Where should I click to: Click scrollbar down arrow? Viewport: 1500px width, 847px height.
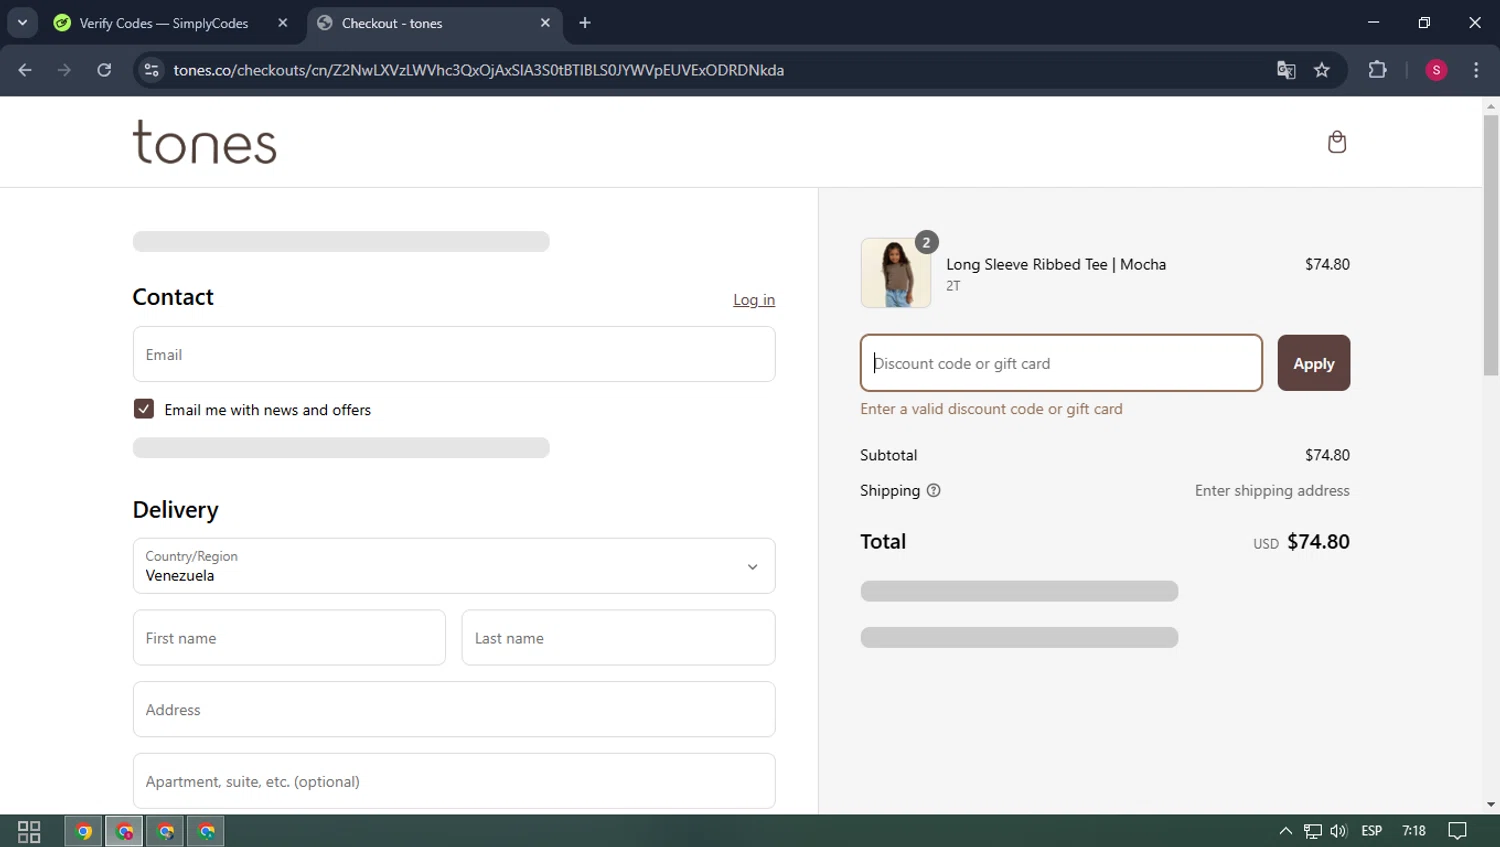click(x=1491, y=805)
